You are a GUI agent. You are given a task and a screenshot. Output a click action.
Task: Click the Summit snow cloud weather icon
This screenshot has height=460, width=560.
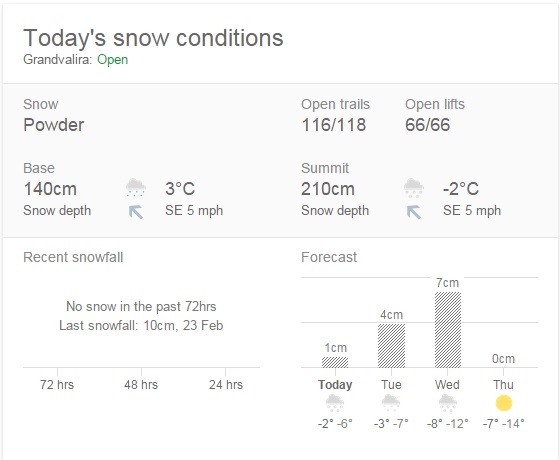[414, 188]
